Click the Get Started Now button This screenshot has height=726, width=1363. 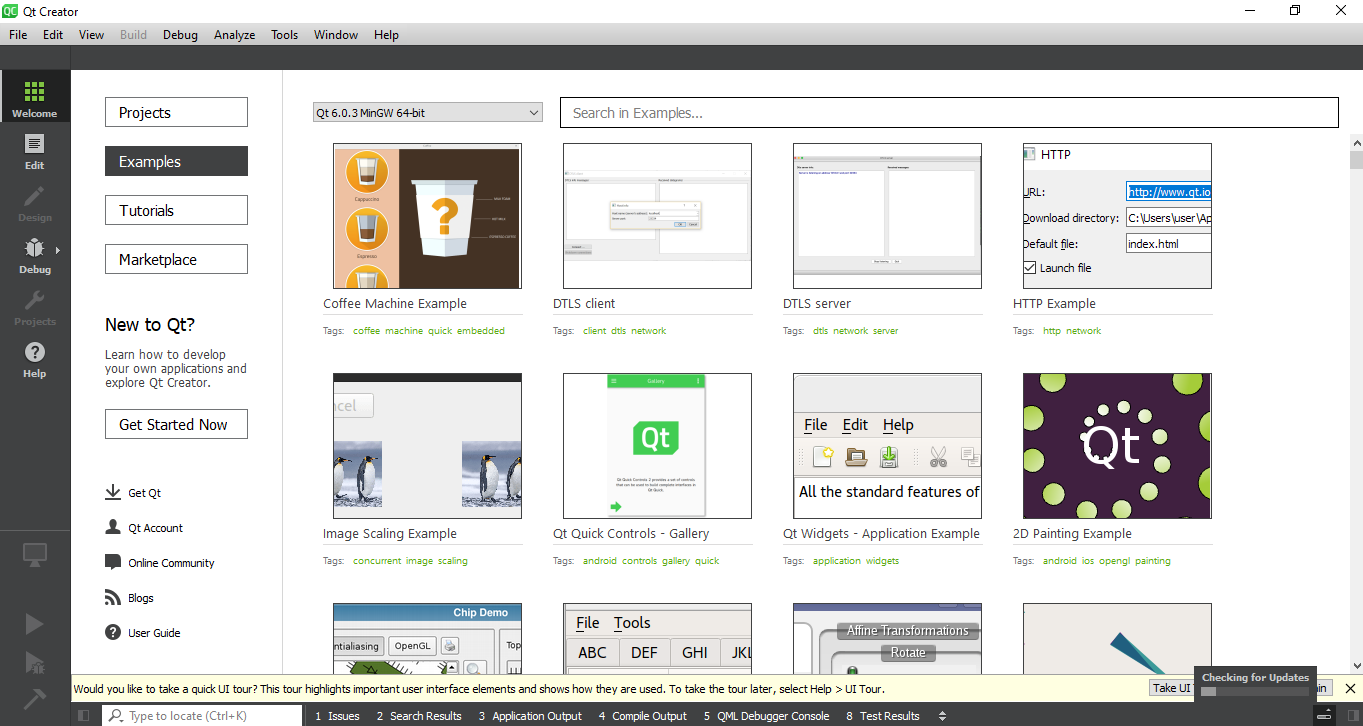pyautogui.click(x=176, y=424)
